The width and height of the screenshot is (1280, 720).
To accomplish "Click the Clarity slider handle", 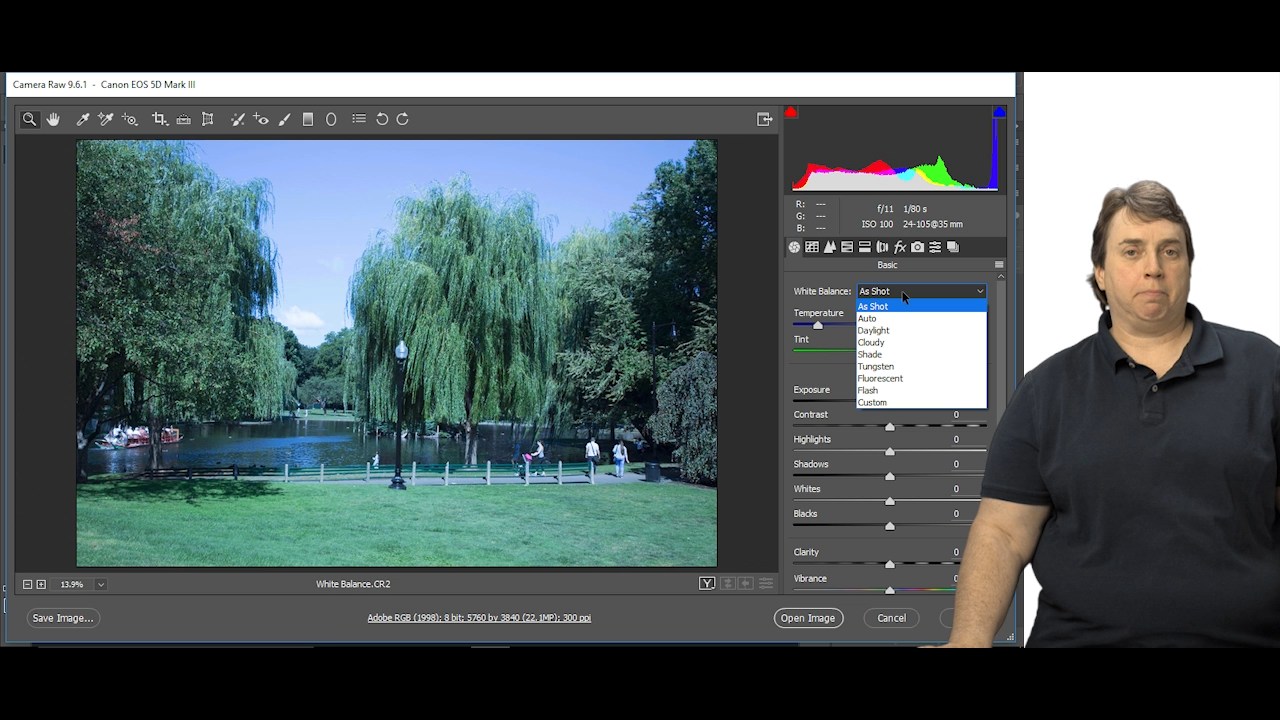I will click(890, 565).
